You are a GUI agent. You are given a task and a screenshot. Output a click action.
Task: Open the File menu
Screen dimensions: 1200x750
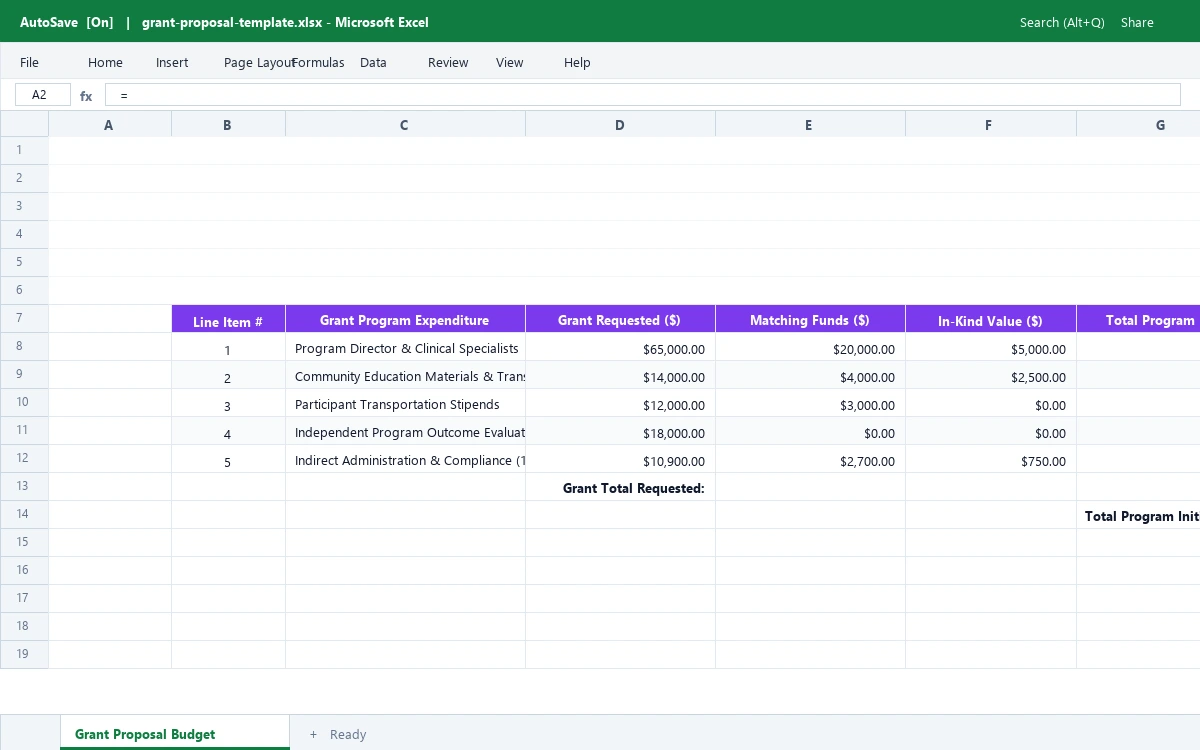(29, 62)
